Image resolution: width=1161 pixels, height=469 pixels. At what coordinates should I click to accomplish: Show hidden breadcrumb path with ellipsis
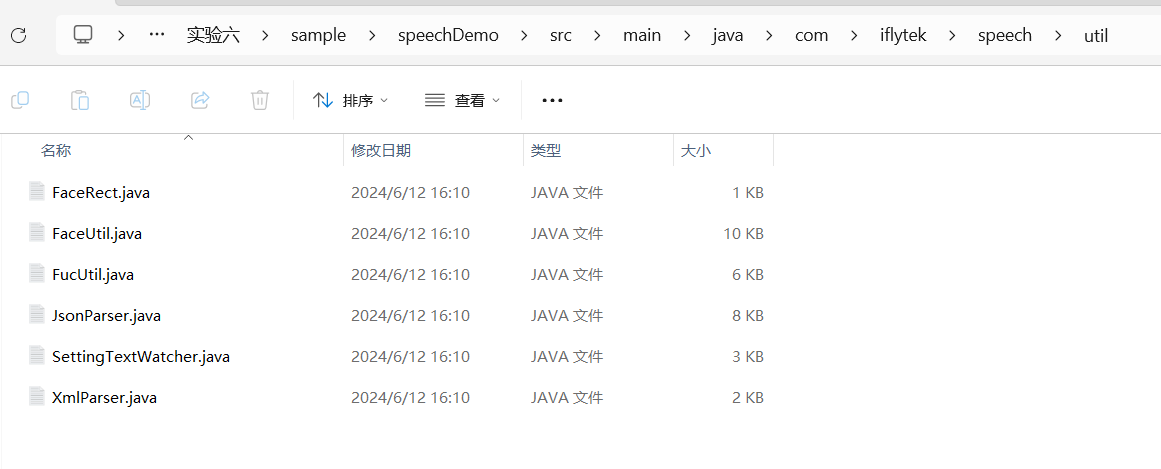click(156, 35)
